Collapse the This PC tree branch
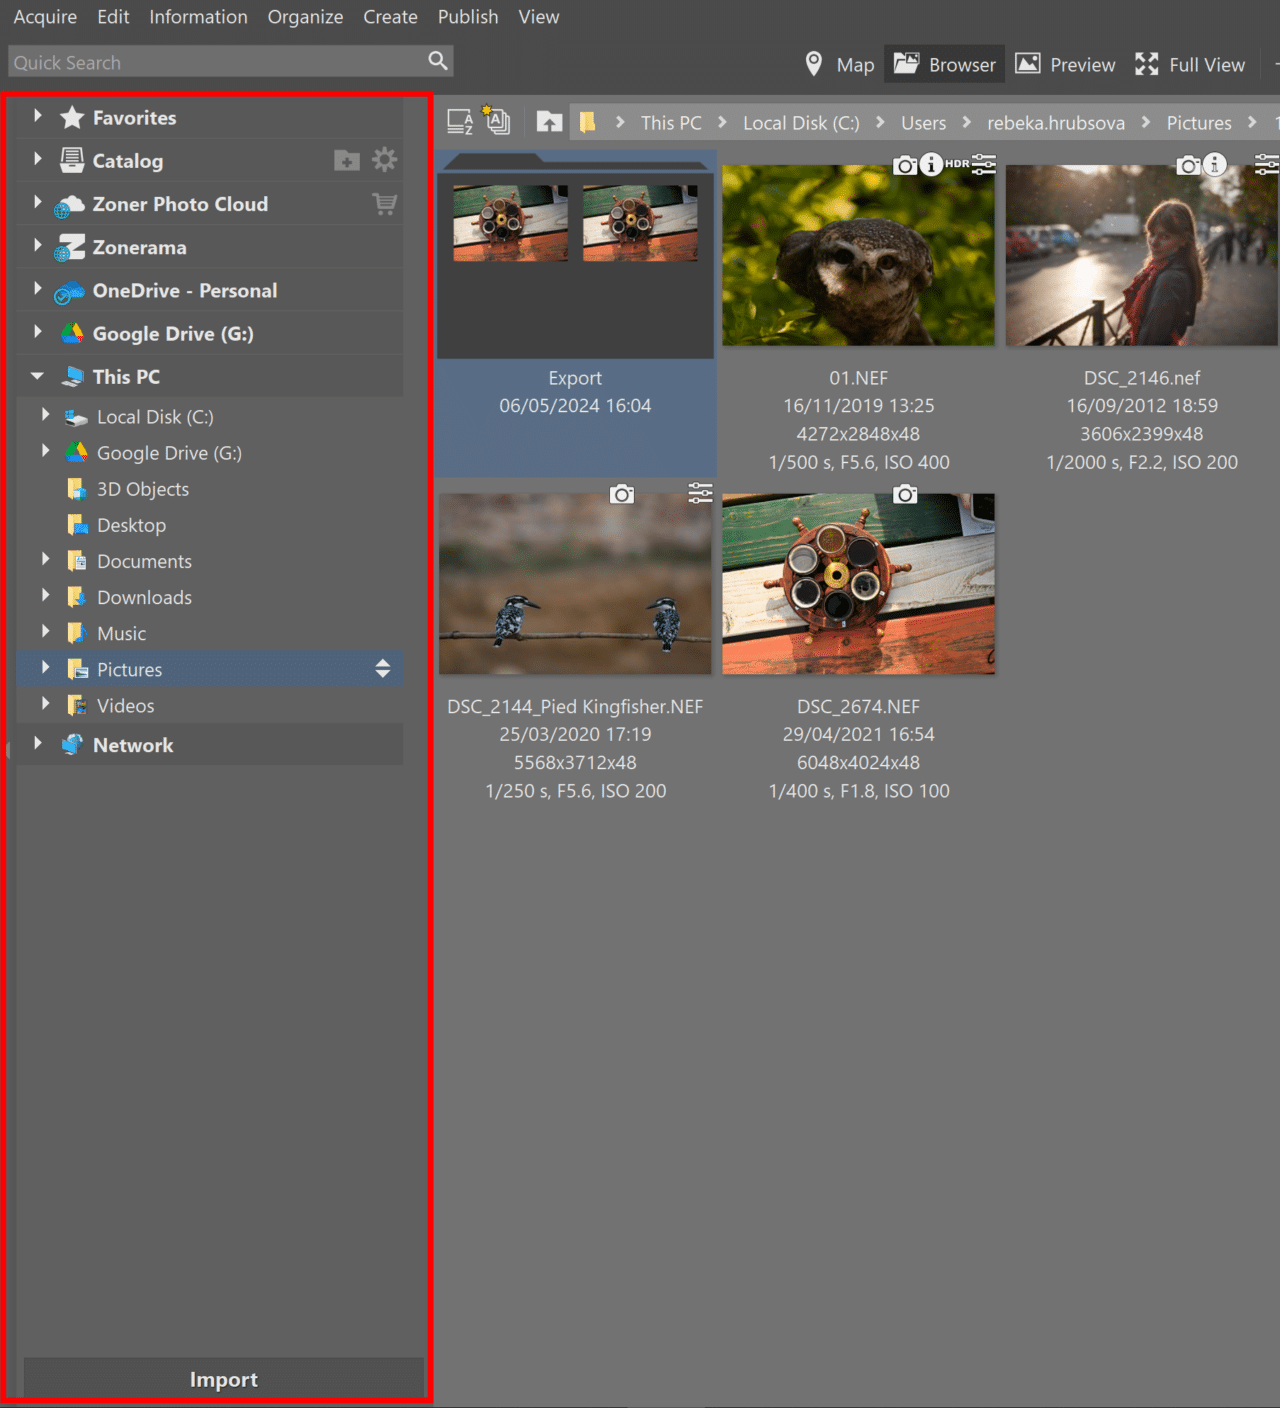 coord(37,376)
